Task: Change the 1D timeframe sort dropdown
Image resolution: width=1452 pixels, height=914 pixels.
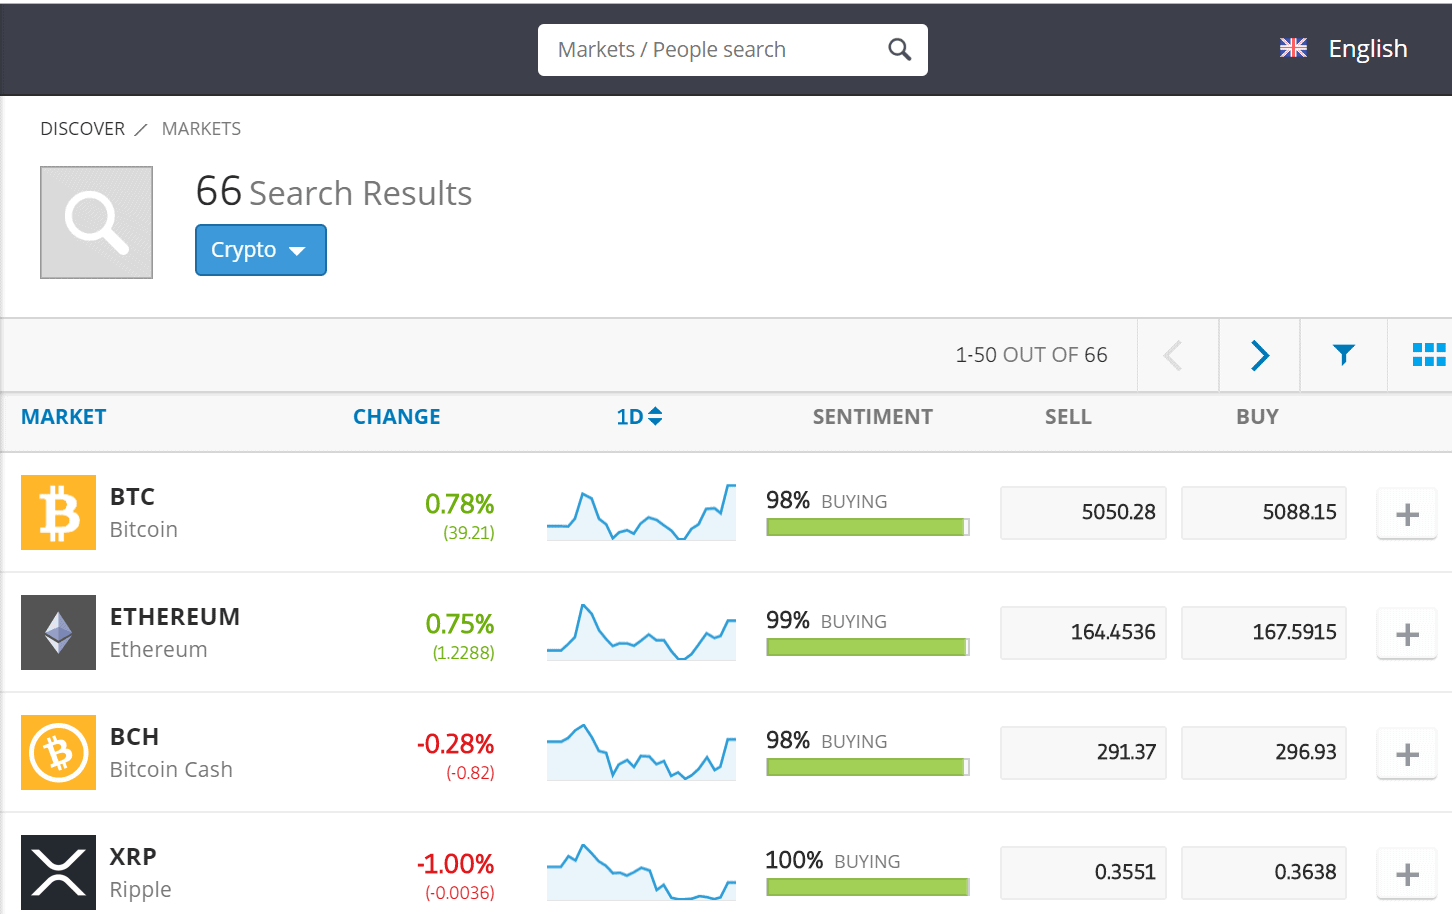Action: pyautogui.click(x=639, y=417)
